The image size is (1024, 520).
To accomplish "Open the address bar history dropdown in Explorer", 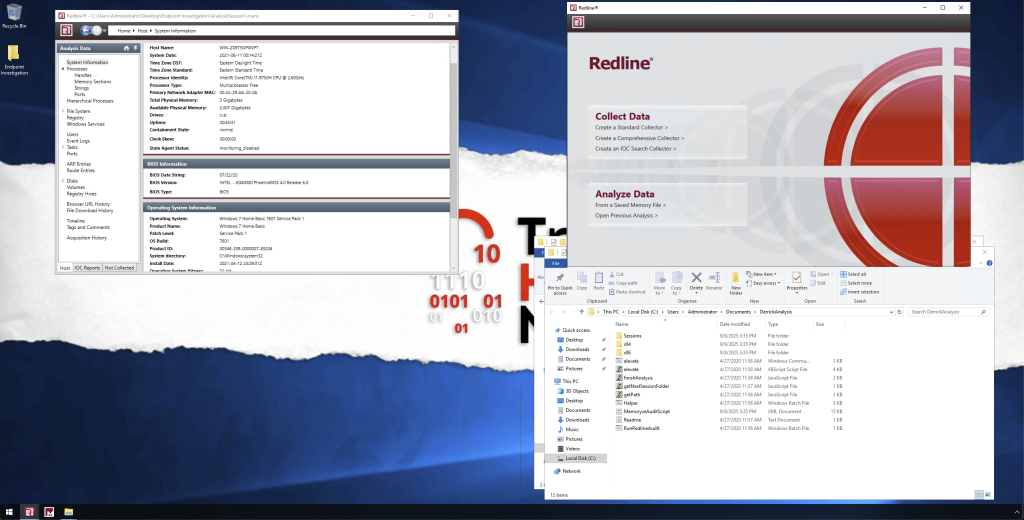I will (x=891, y=312).
